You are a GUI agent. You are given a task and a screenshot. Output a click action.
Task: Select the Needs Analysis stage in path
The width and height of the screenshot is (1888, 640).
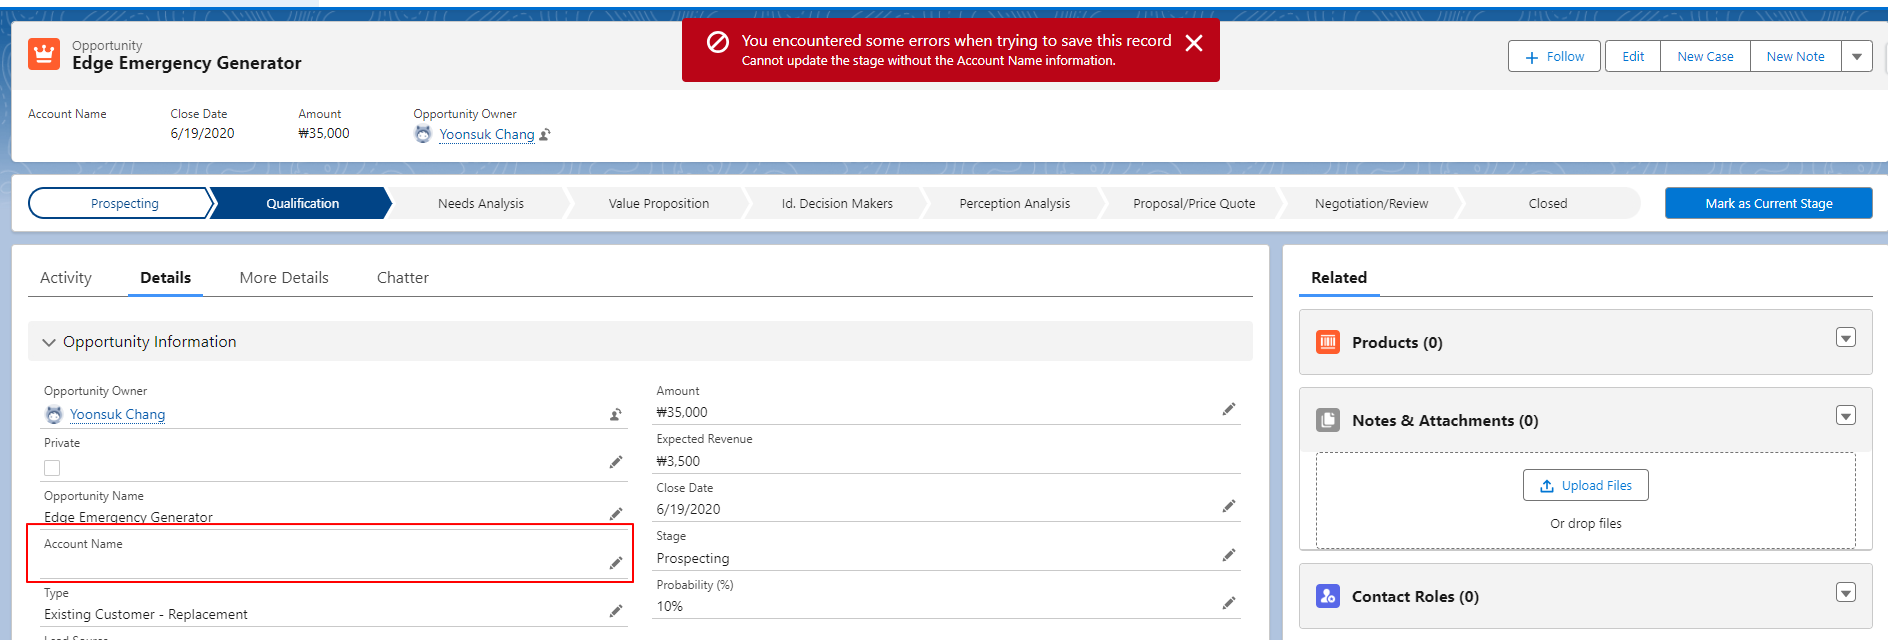click(481, 203)
